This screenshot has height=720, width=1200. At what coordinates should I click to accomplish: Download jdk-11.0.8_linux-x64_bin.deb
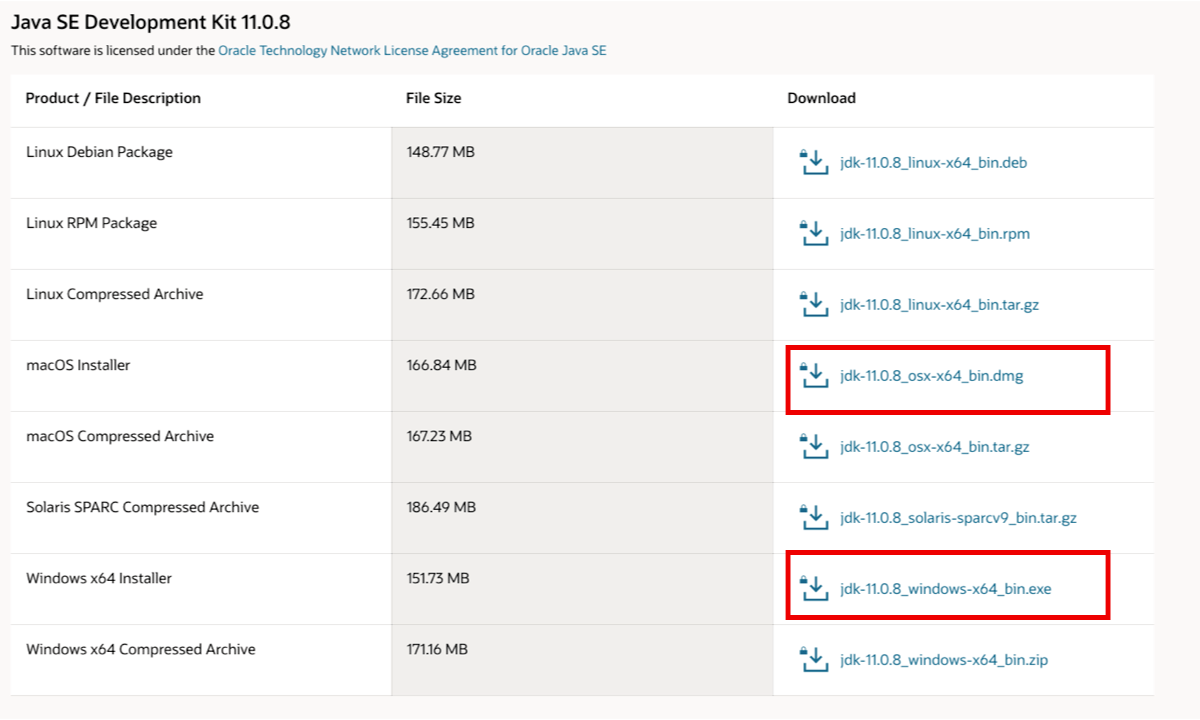[934, 163]
